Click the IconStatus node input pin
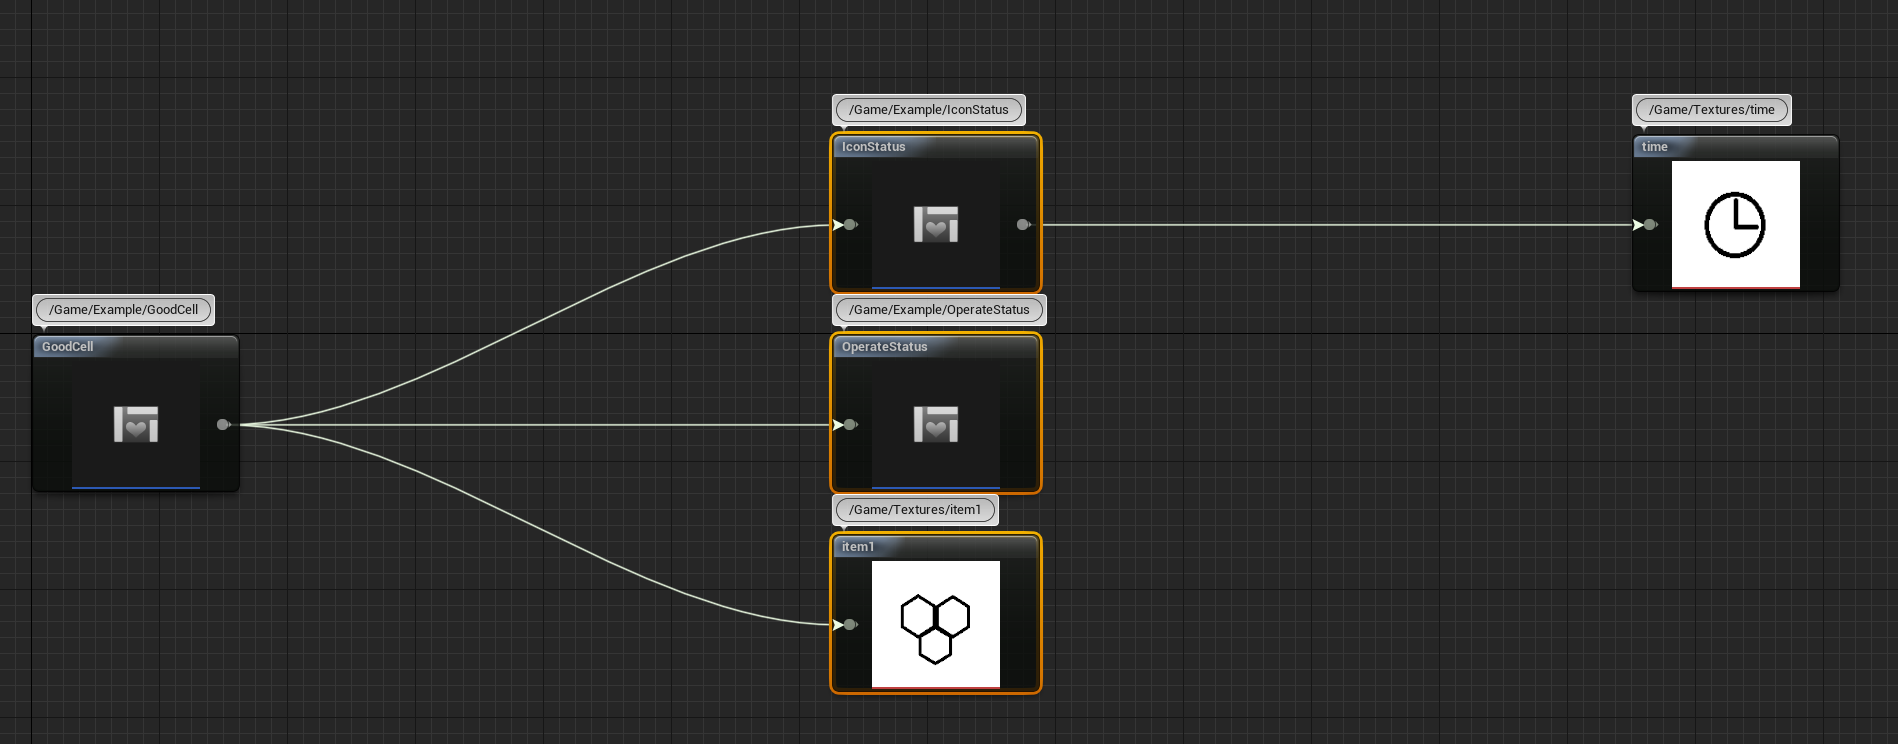Image resolution: width=1898 pixels, height=744 pixels. click(850, 224)
